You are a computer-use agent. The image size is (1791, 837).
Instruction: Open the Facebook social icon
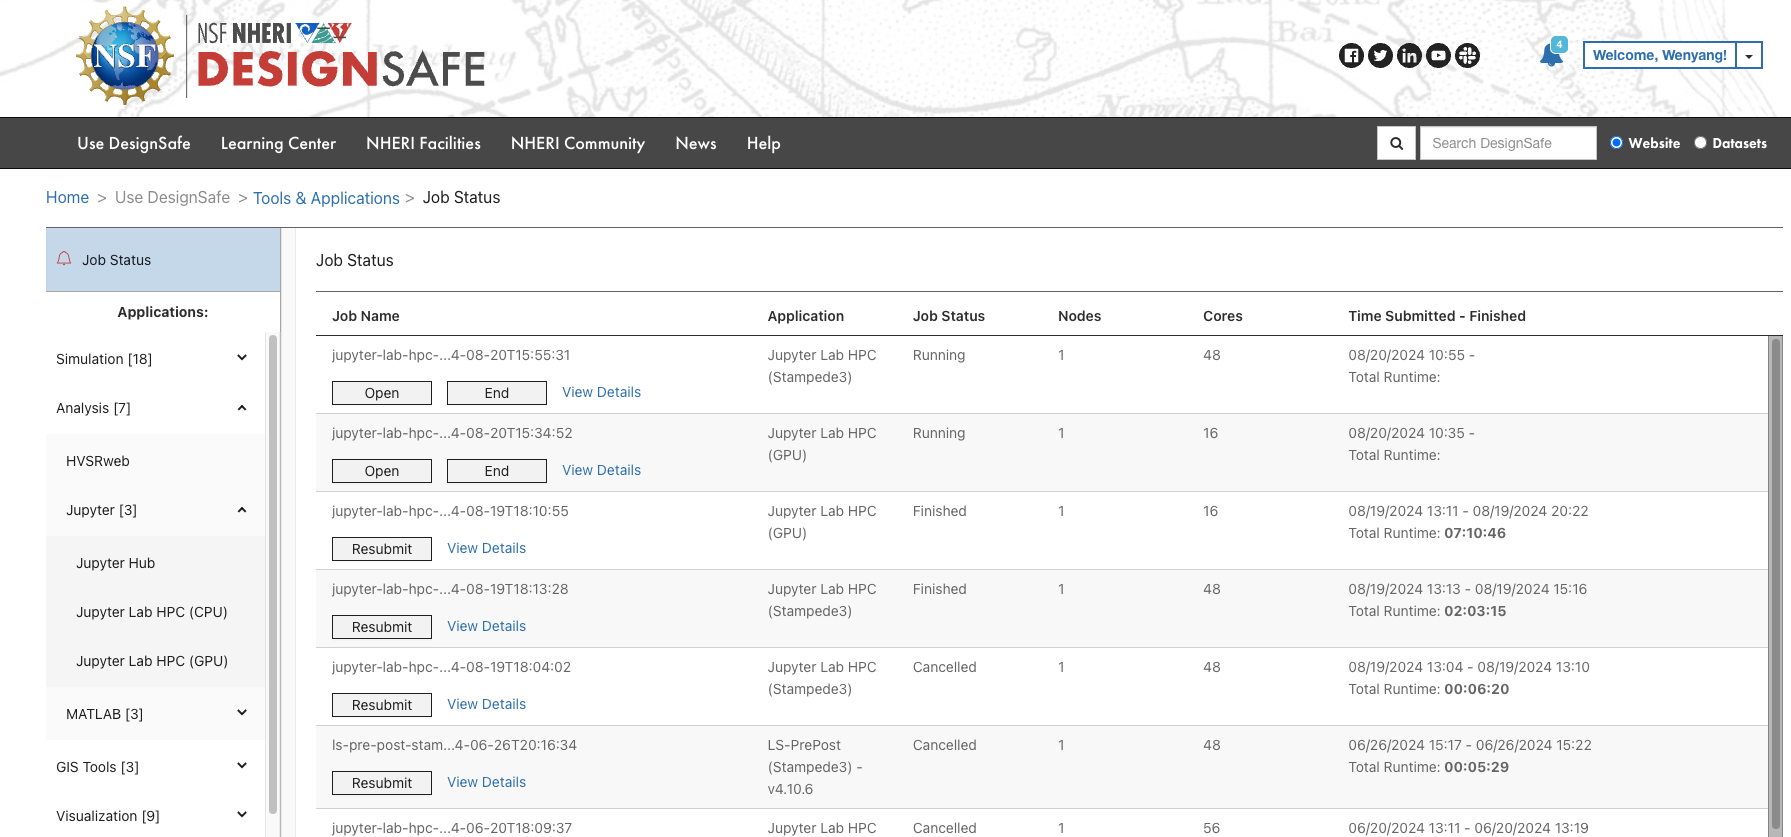pos(1351,56)
